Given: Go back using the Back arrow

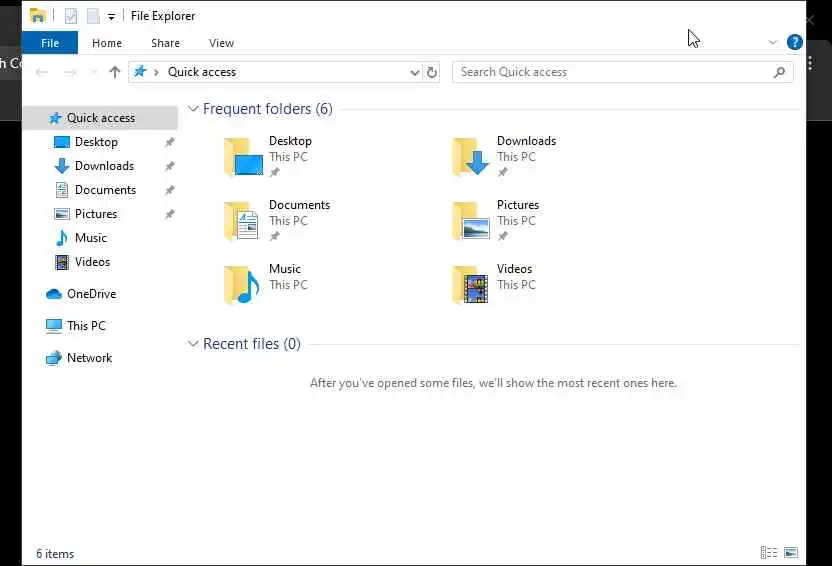Looking at the screenshot, I should (42, 72).
